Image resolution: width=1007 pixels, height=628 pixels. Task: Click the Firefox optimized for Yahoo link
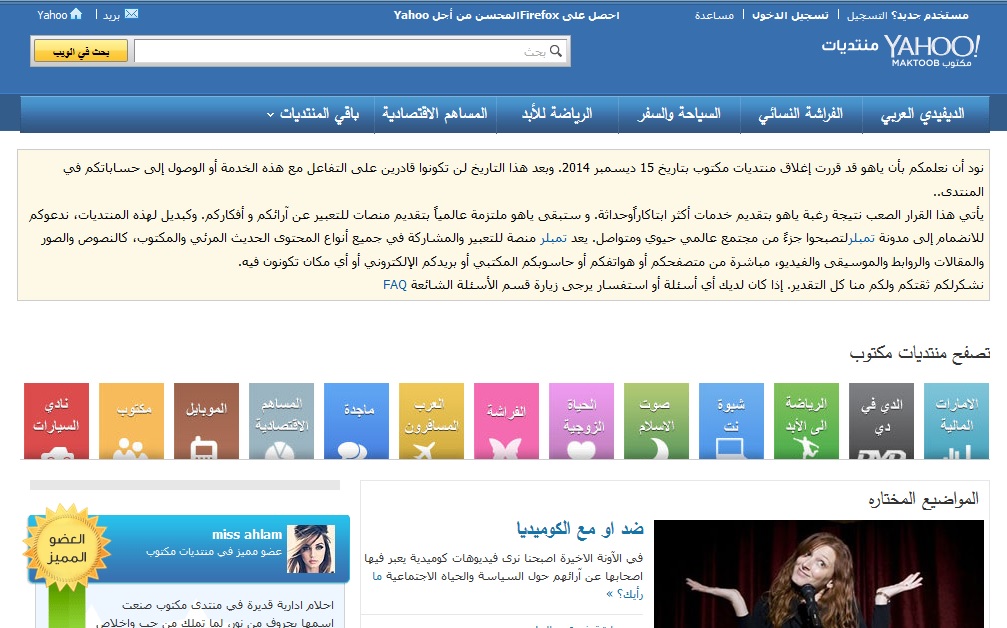pos(507,15)
